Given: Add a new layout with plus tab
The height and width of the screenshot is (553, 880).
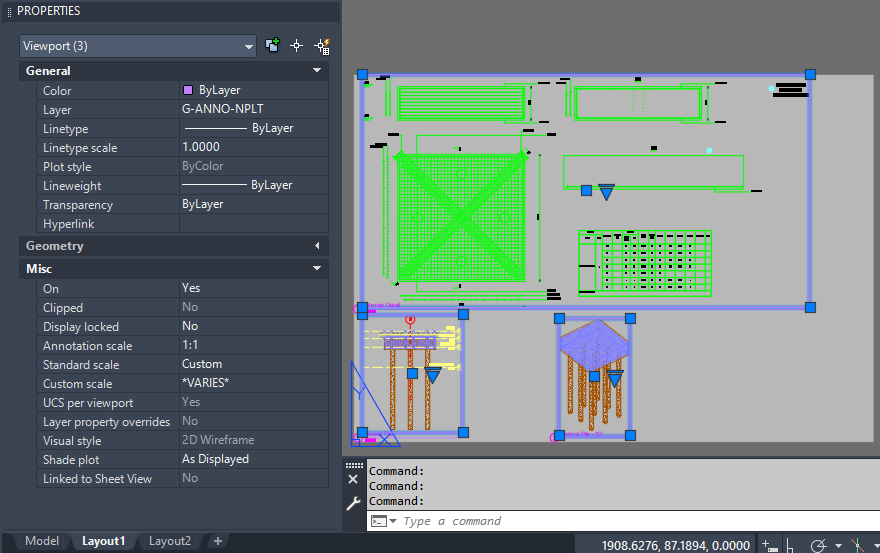Looking at the screenshot, I should tap(217, 541).
